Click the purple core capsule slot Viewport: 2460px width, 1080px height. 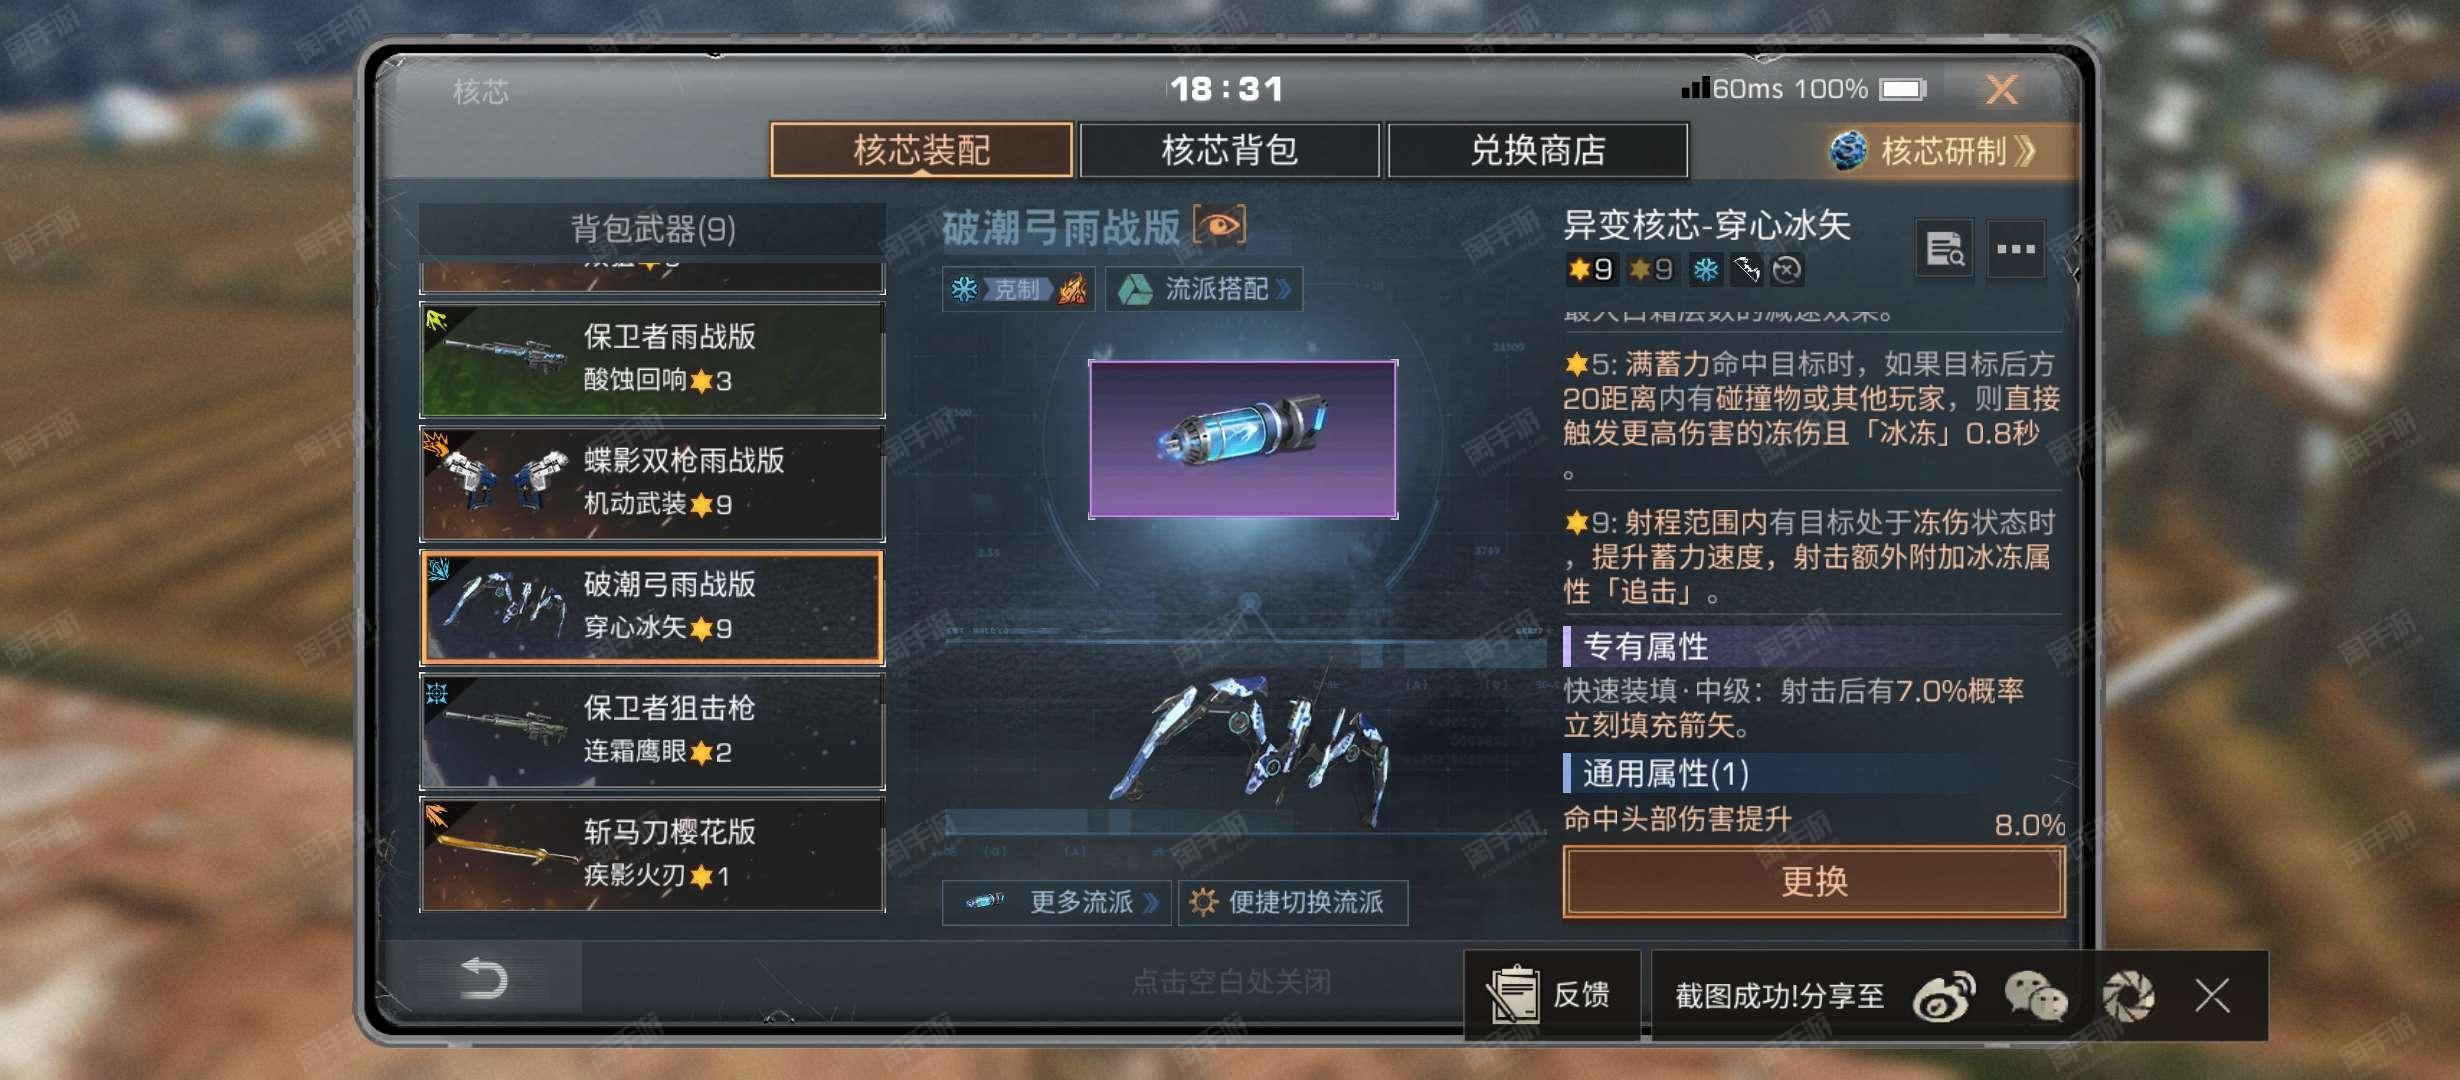pos(1243,439)
